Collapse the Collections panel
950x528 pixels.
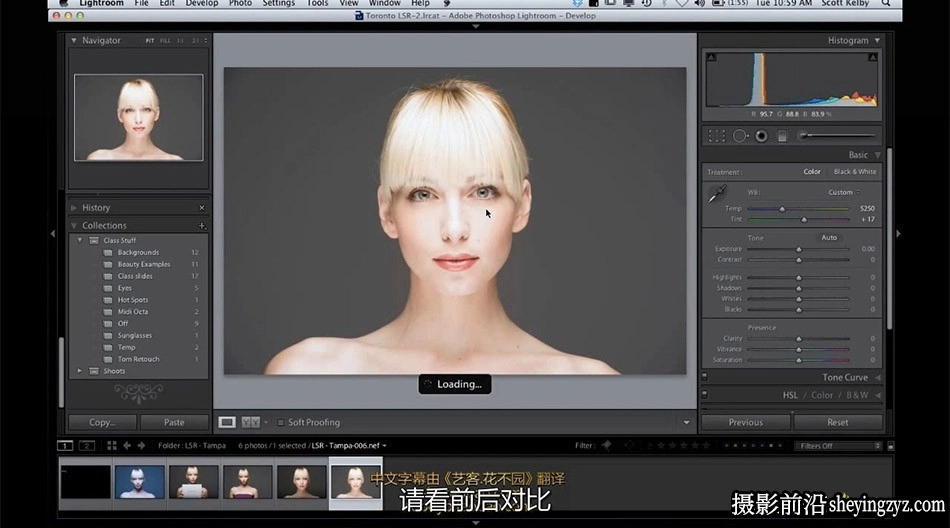(74, 226)
